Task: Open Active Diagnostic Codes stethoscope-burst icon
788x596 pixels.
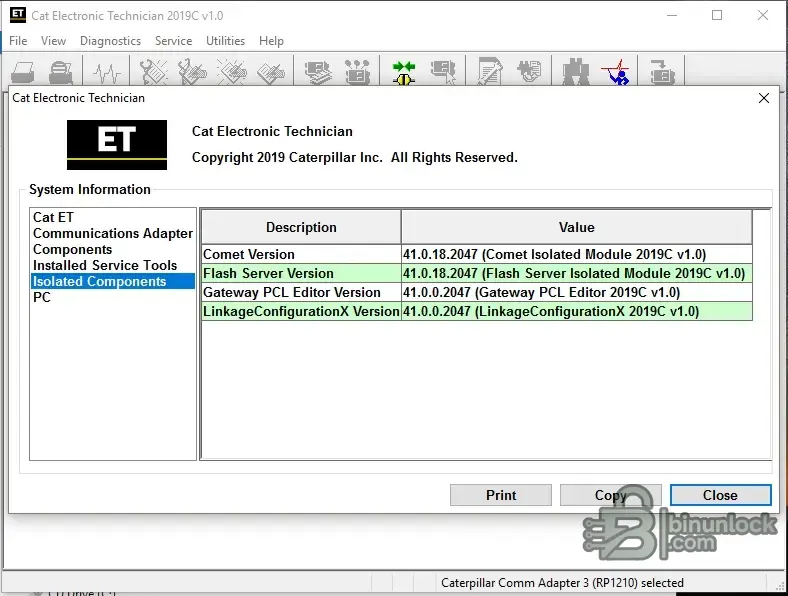Action: pyautogui.click(x=153, y=72)
